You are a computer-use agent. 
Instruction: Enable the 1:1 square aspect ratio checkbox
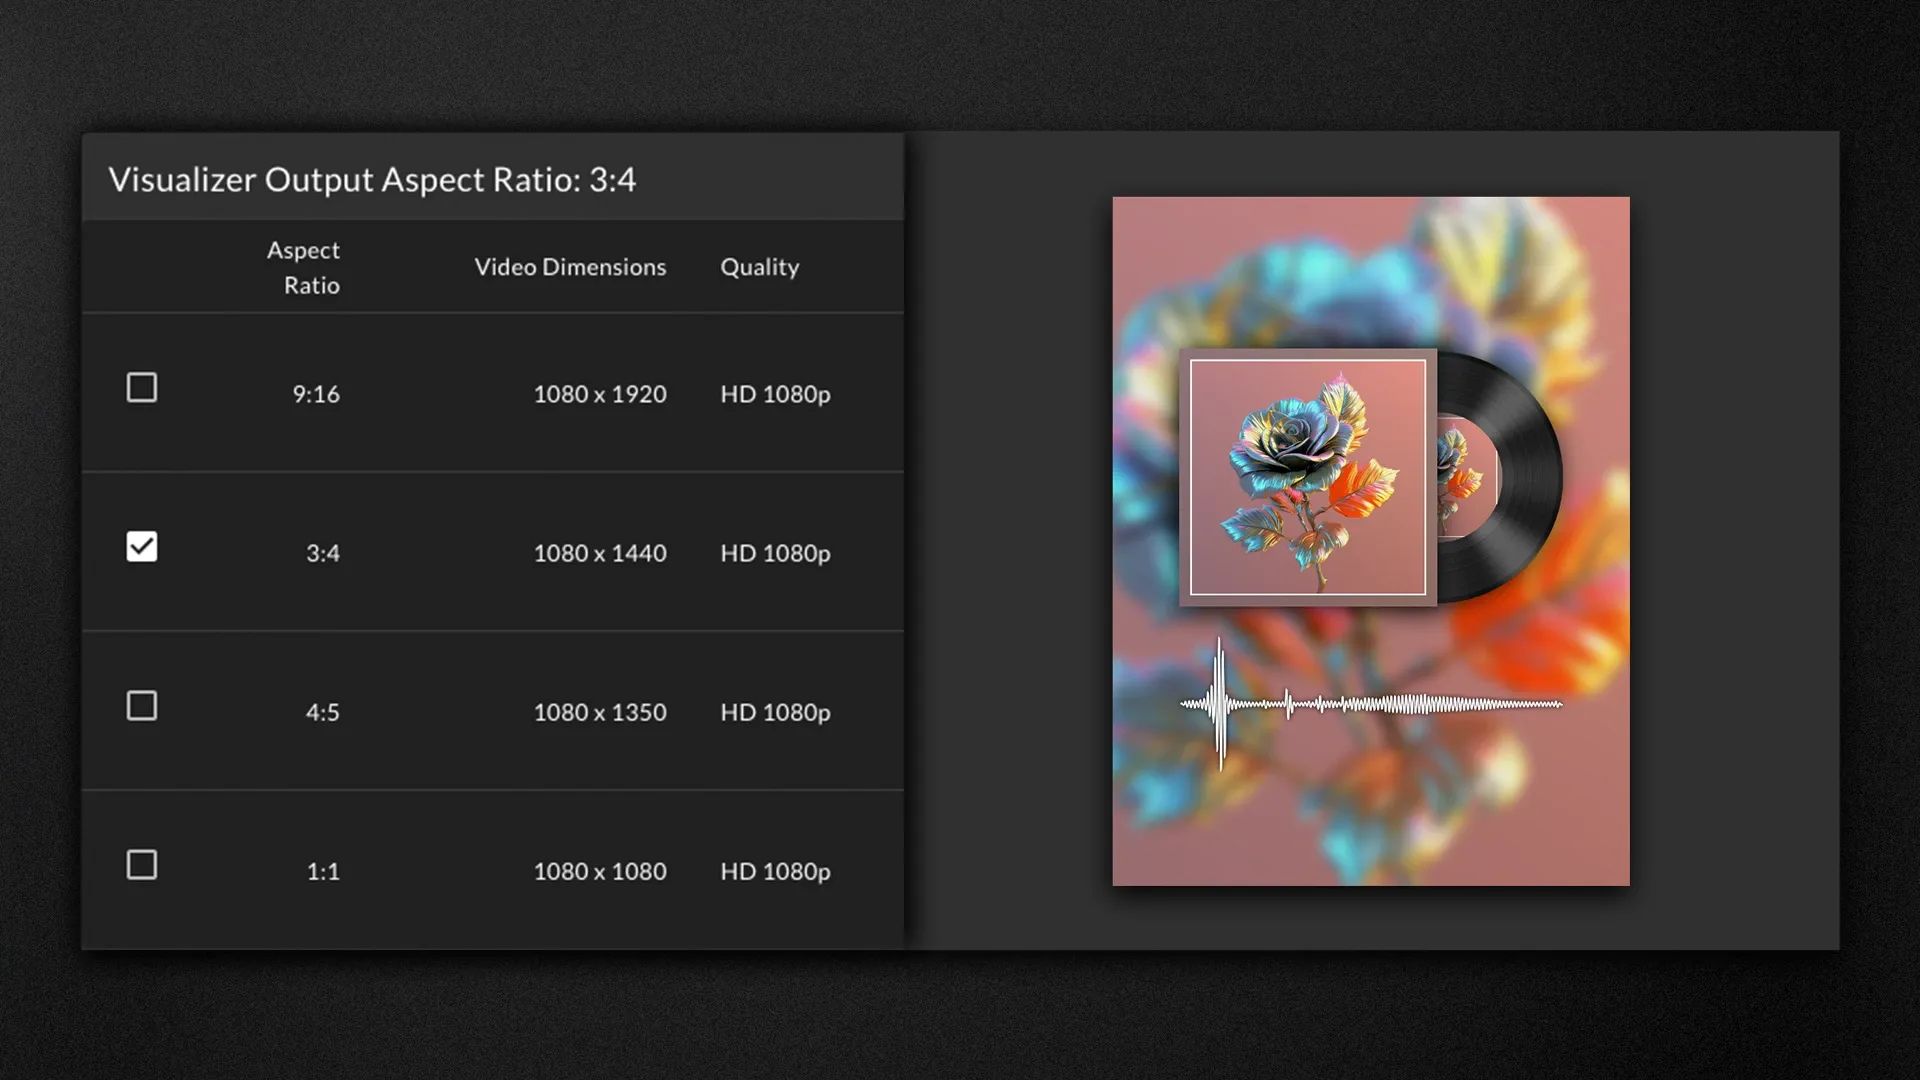(x=142, y=865)
